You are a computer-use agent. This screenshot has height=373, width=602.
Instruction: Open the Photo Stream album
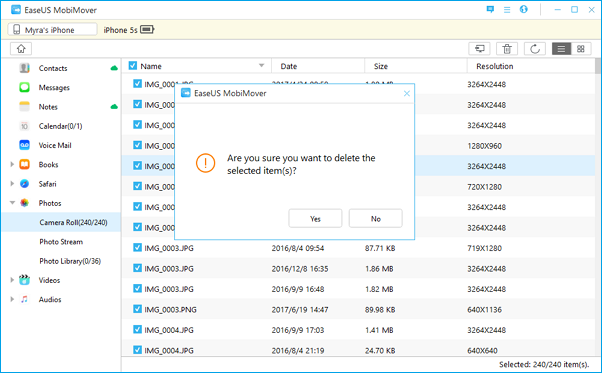61,242
